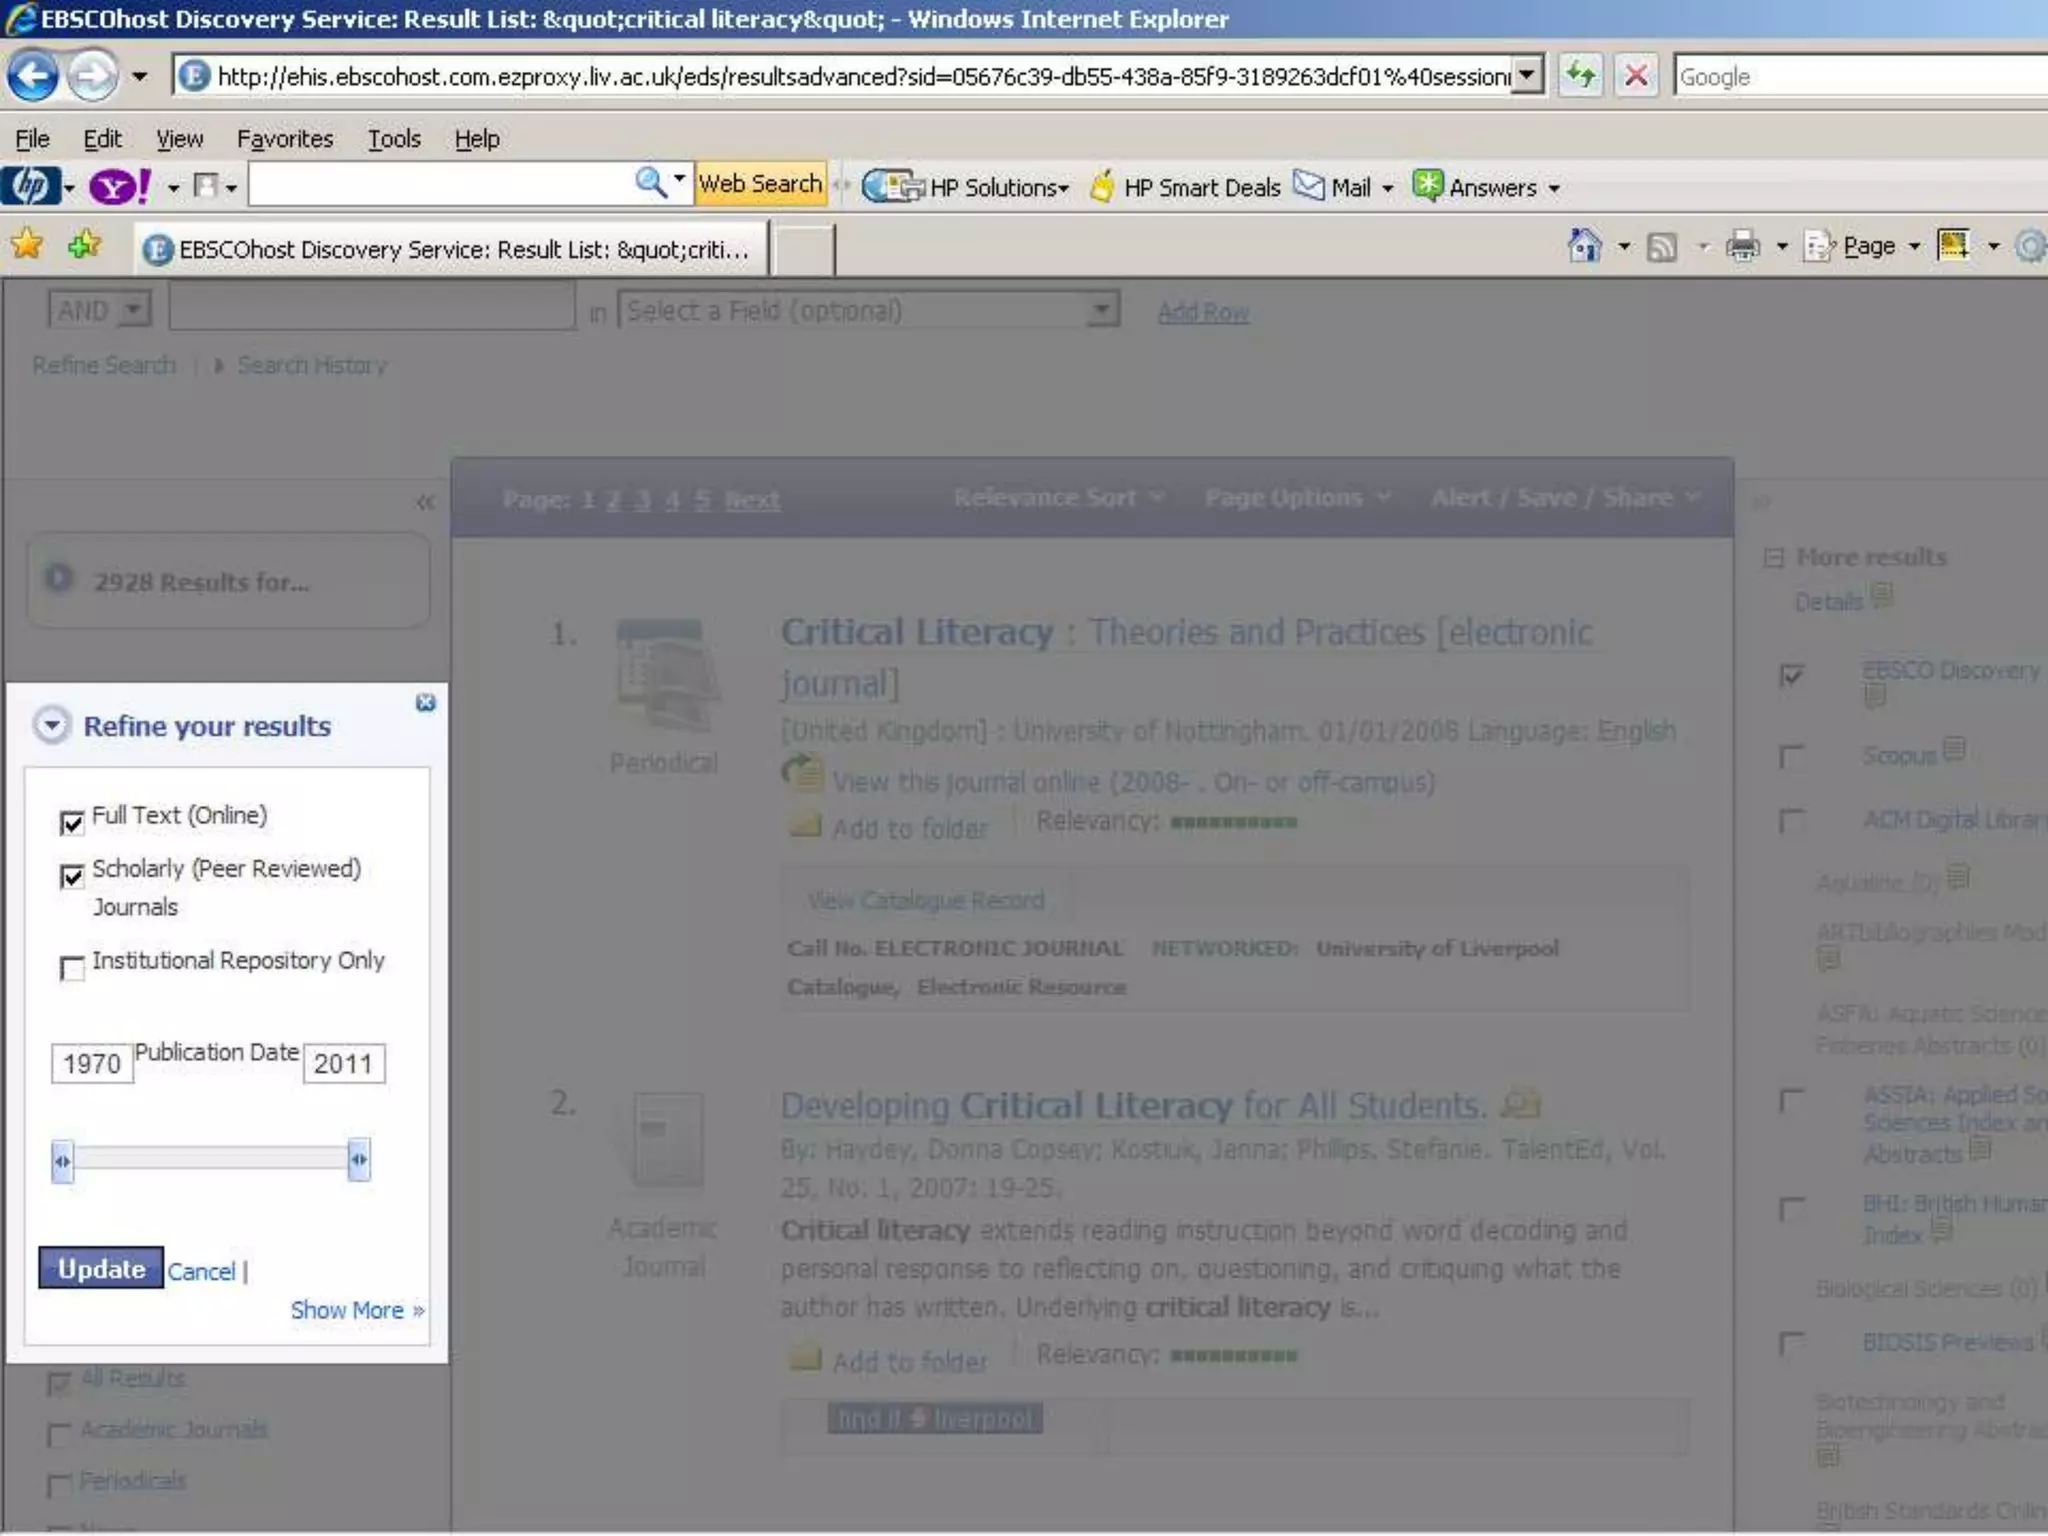
Task: Click the Update button
Action: [101, 1268]
